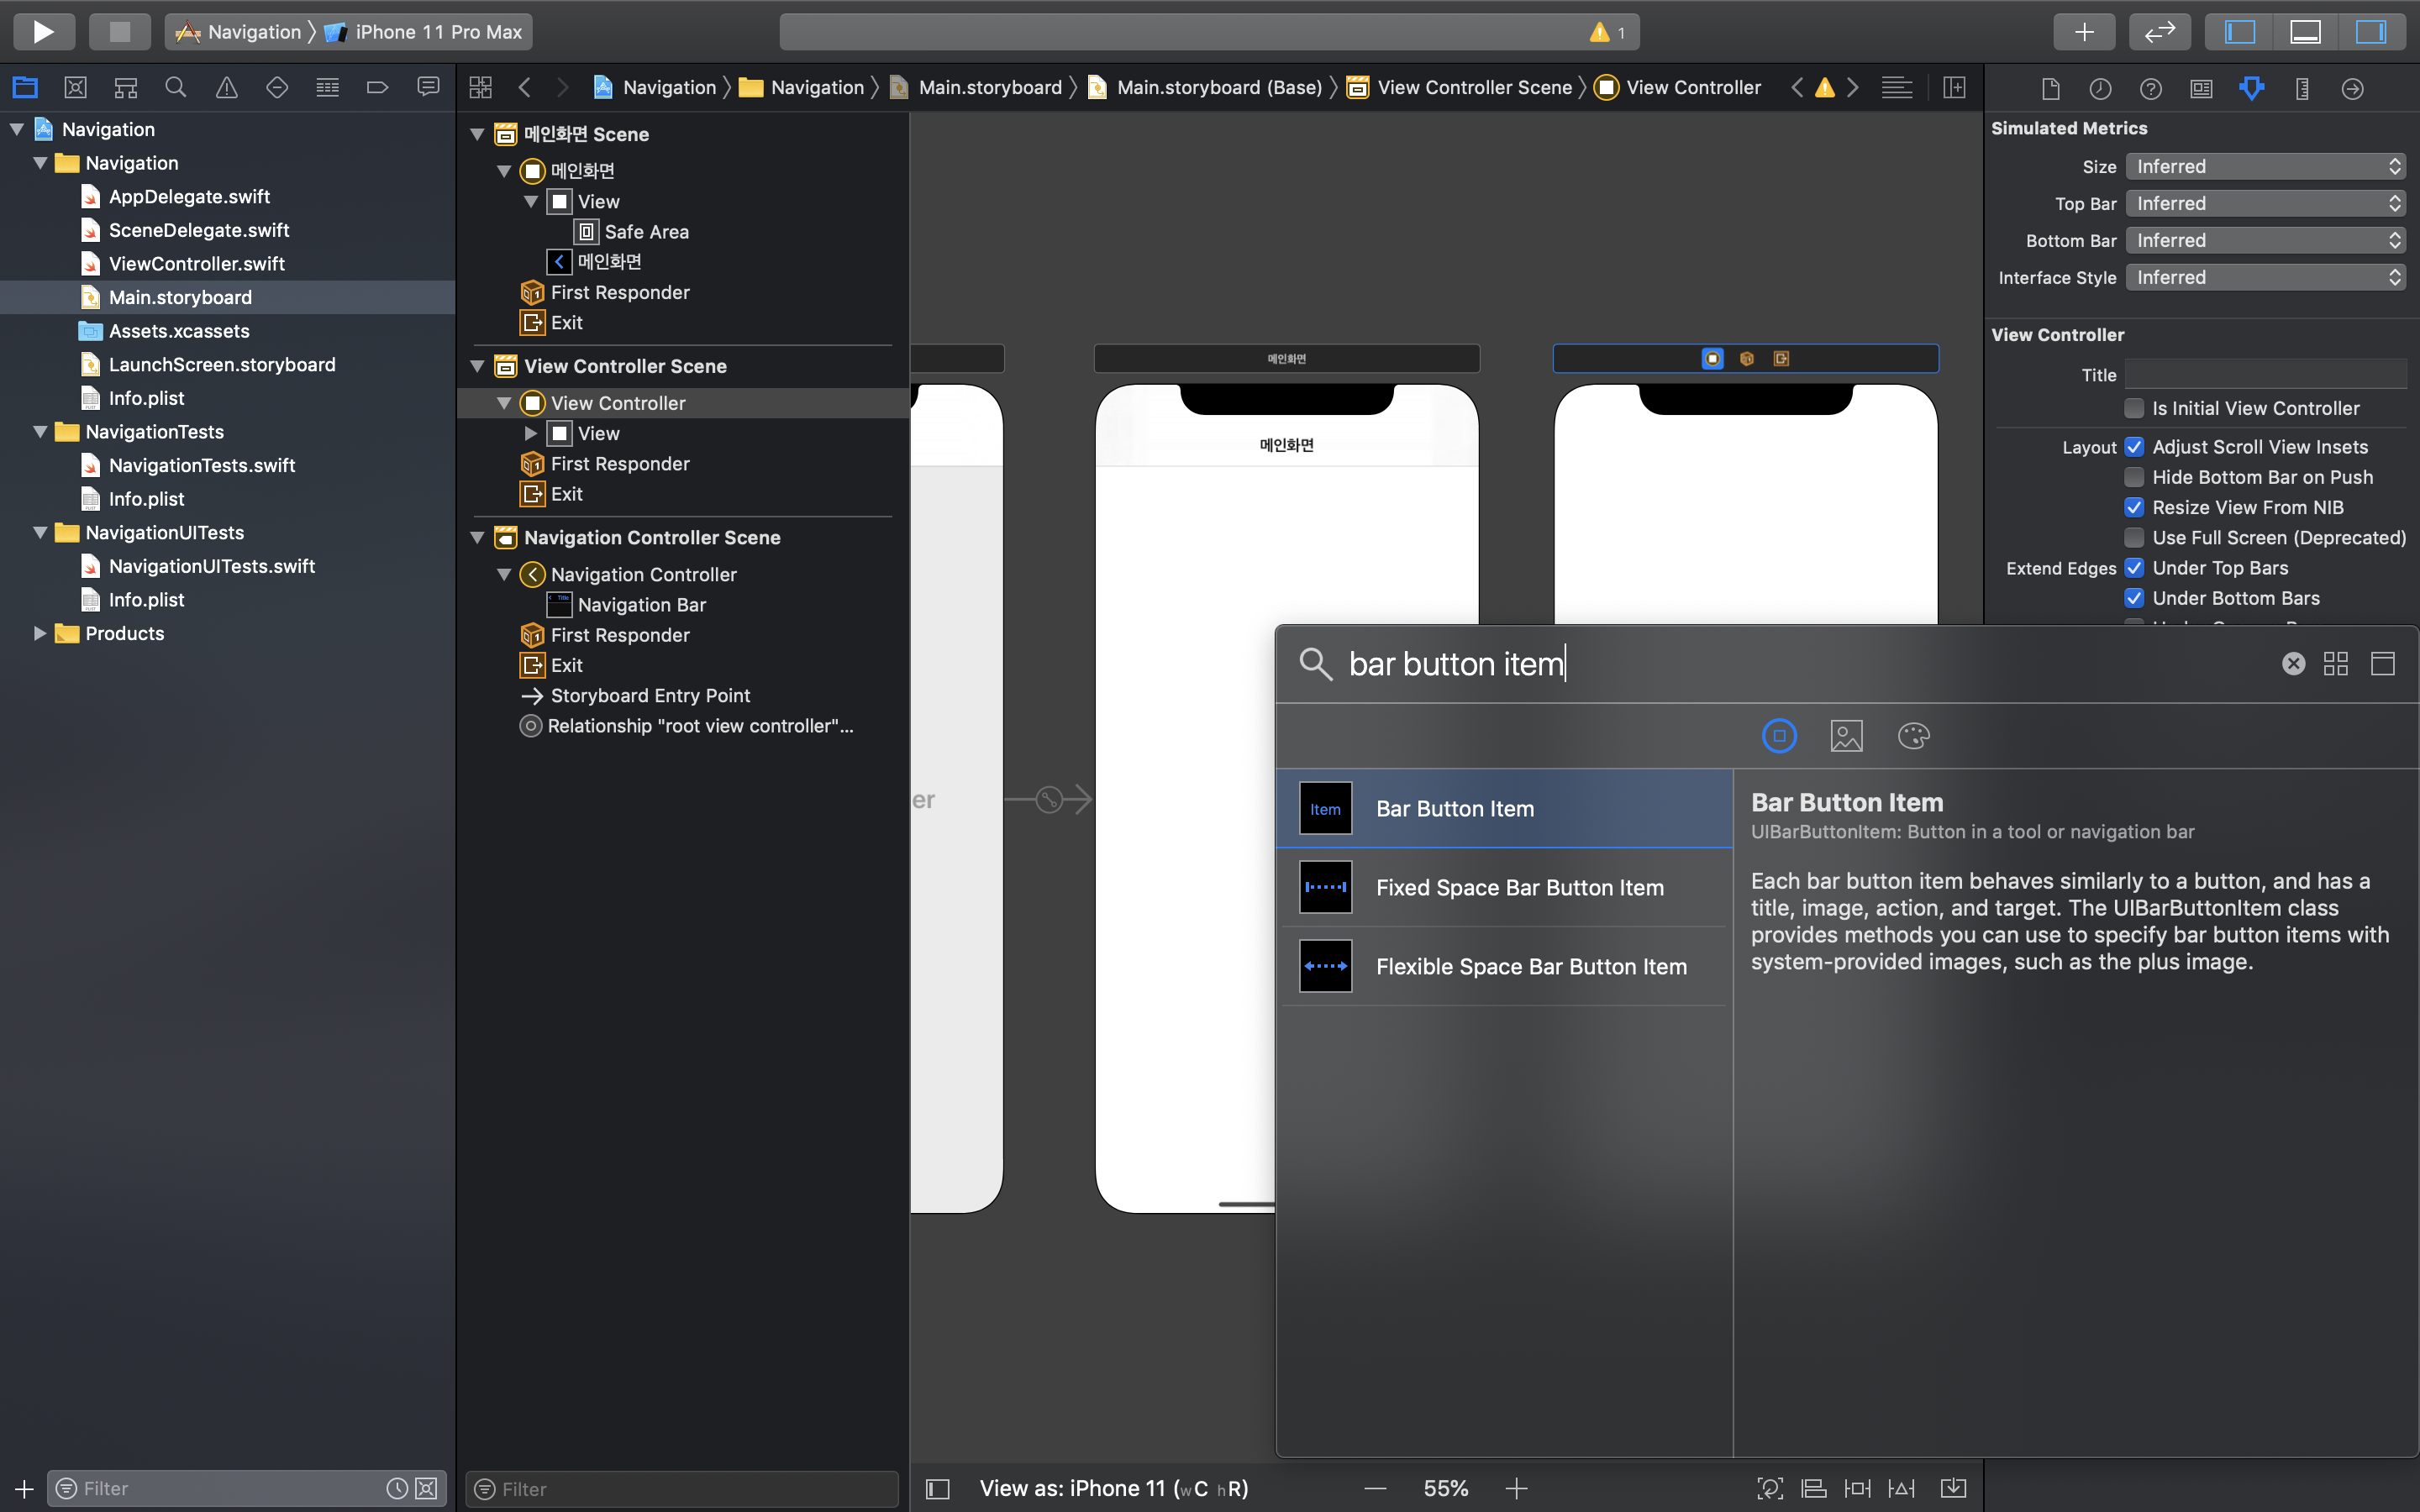Open the Issue navigator warning icon
Screen dimensions: 2420x1512
click(227, 88)
